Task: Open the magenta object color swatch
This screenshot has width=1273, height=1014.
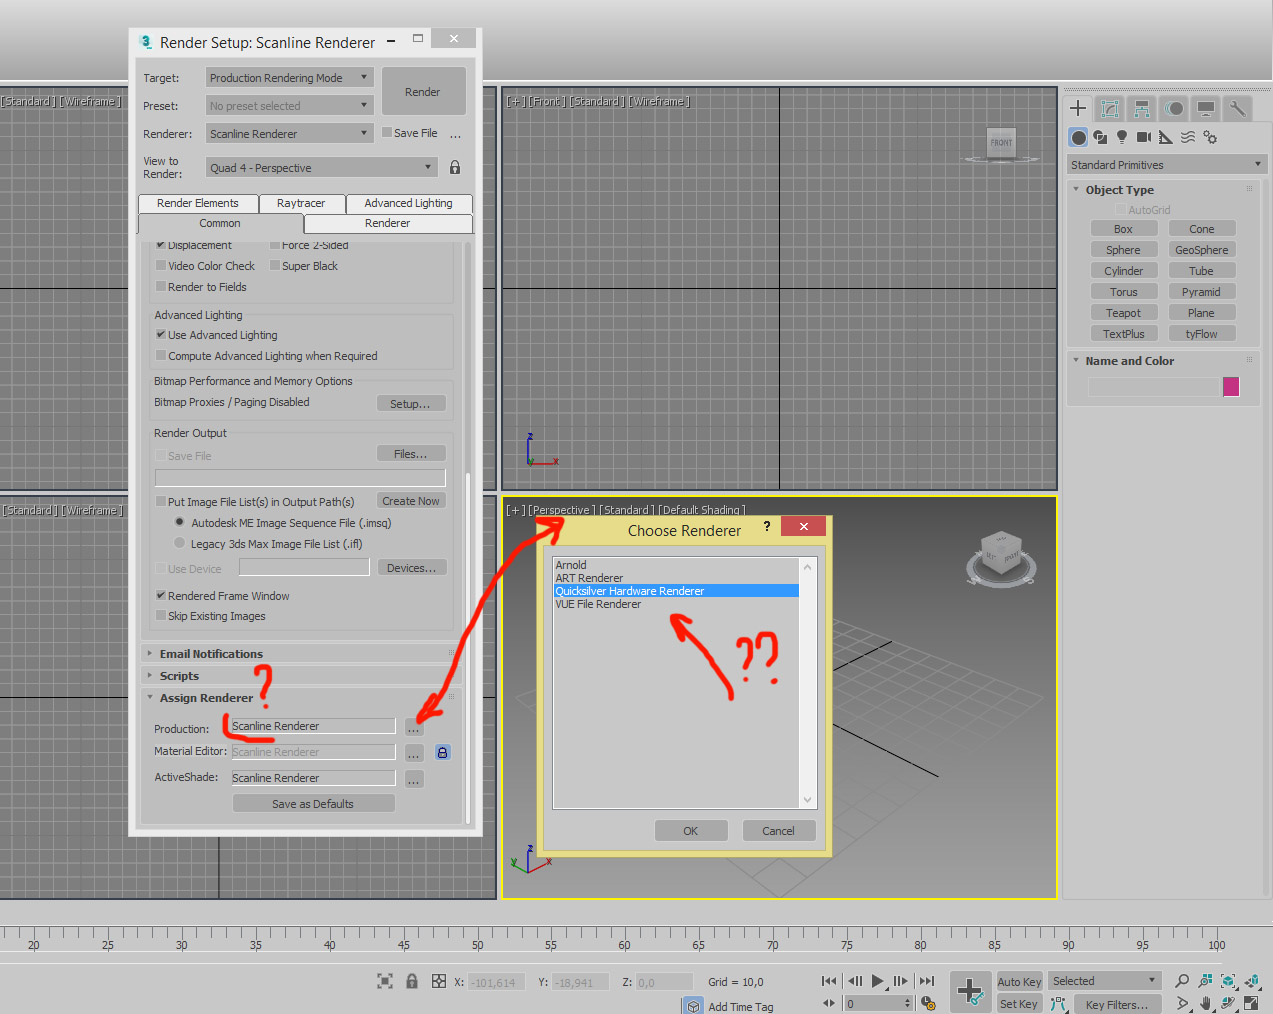Action: (1231, 387)
